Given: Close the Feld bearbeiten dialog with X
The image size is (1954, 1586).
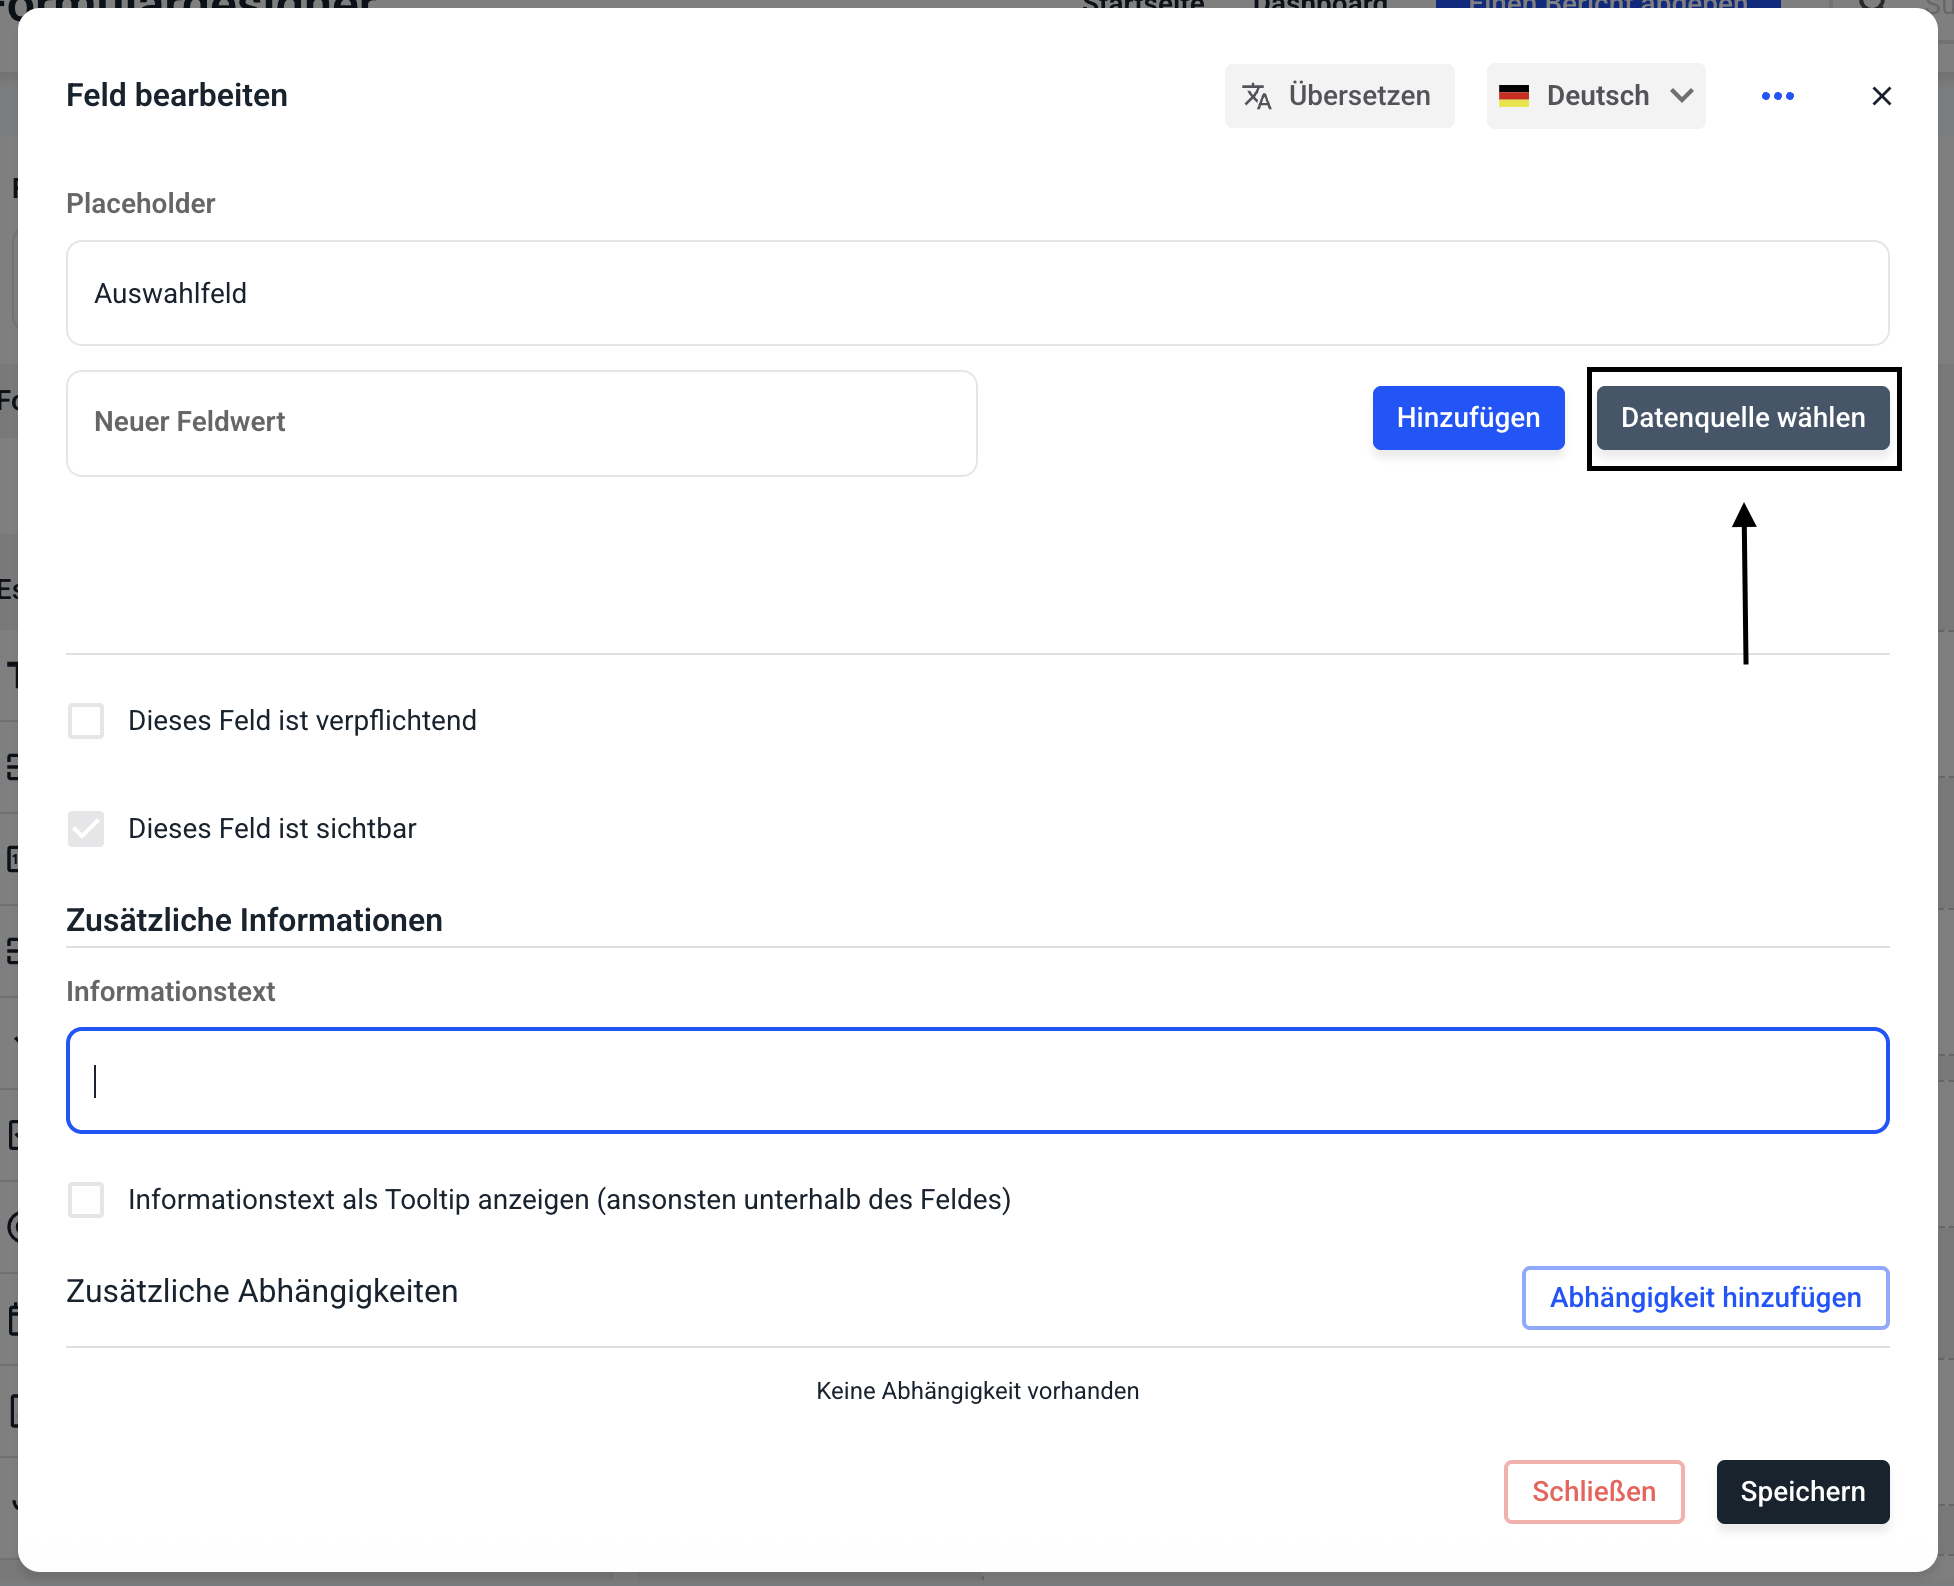Looking at the screenshot, I should tap(1881, 96).
